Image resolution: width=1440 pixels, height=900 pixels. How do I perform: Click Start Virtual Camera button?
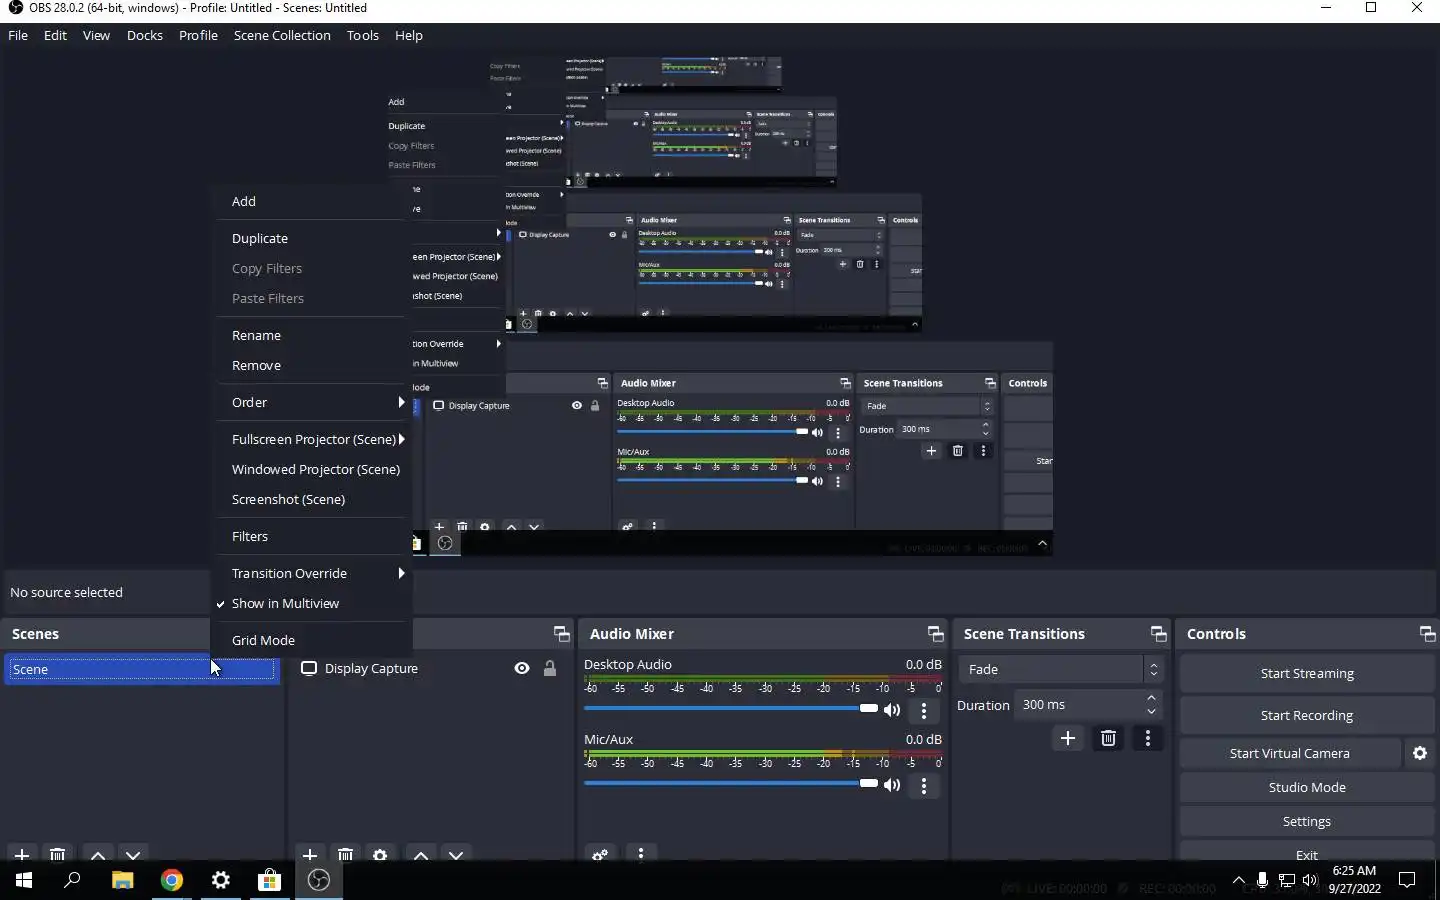tap(1290, 753)
